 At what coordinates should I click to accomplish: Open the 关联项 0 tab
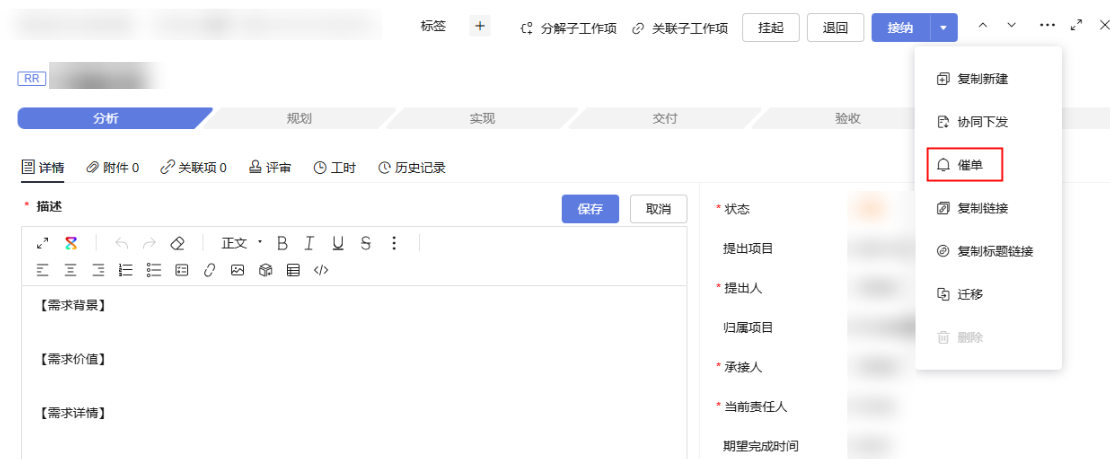point(193,168)
